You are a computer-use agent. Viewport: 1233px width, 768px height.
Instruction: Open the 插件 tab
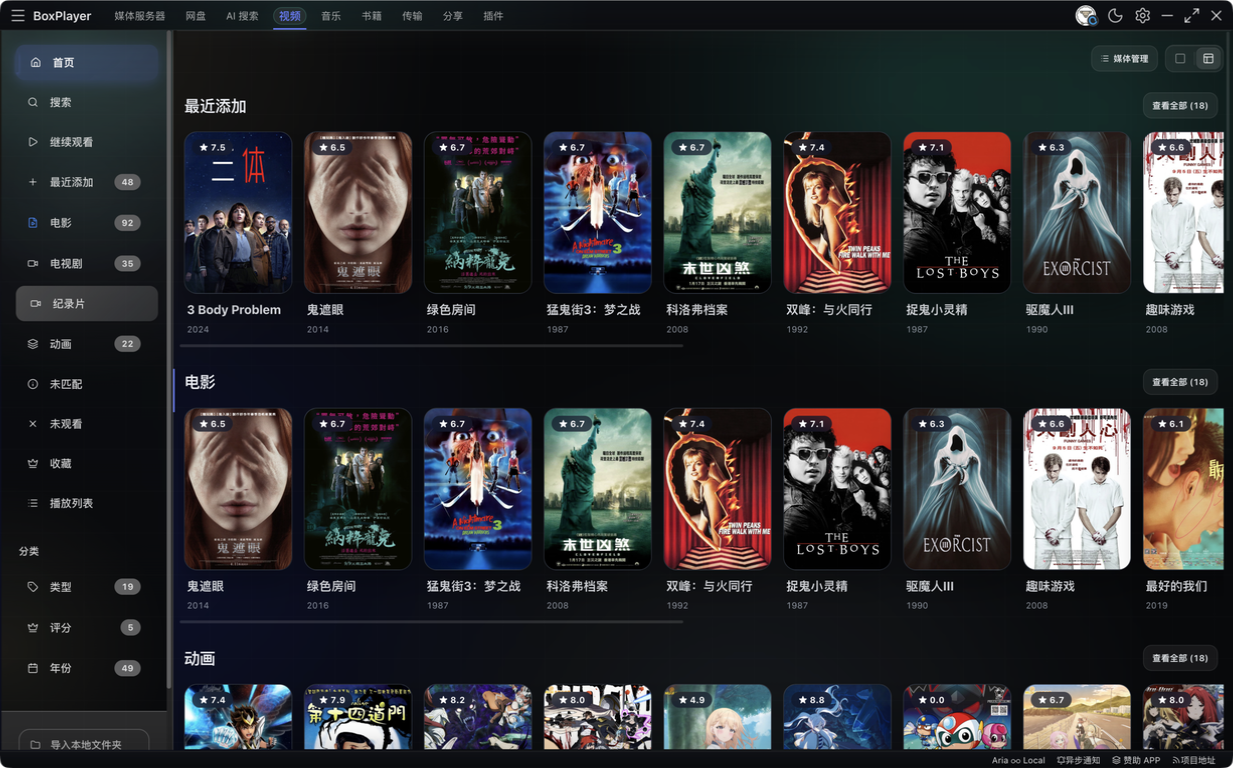[493, 16]
